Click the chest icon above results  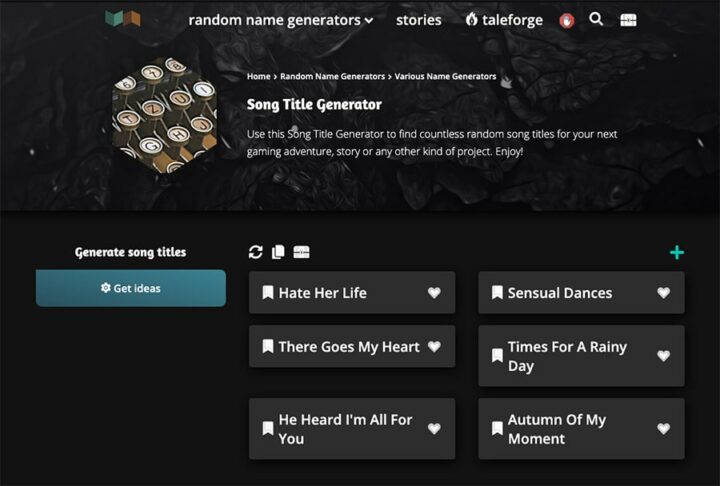pos(301,252)
